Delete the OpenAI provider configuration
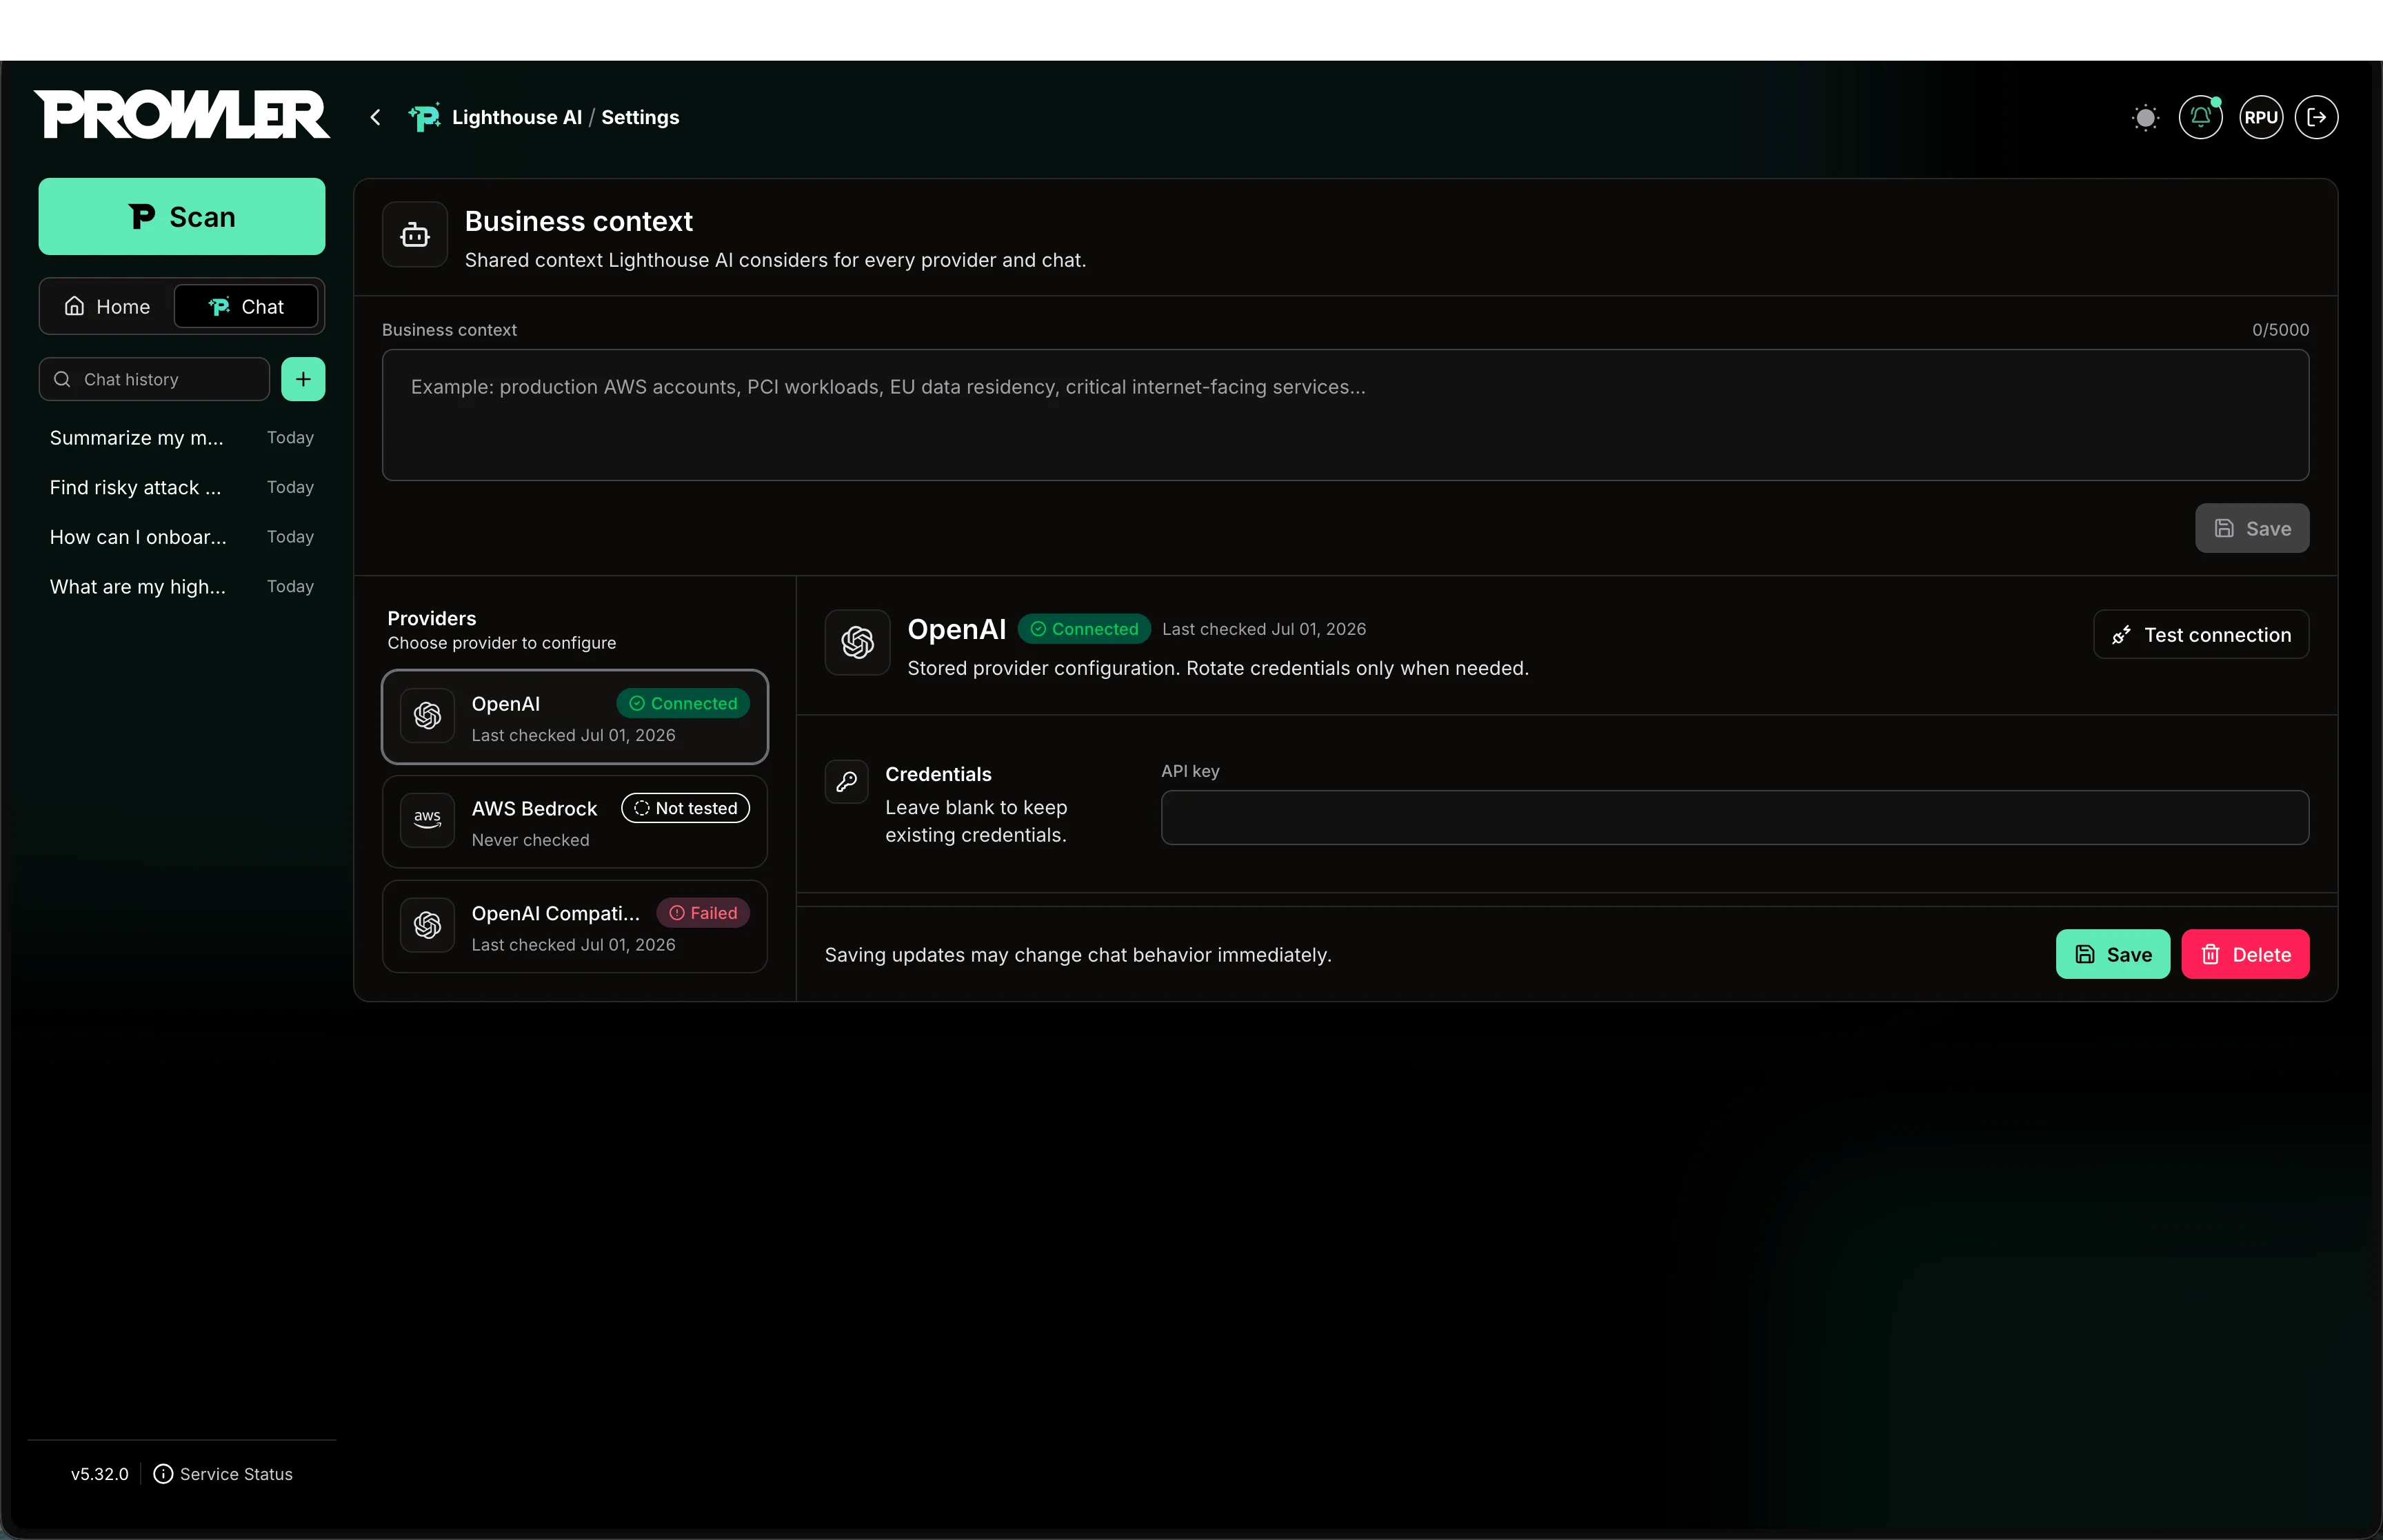Viewport: 2383px width, 1540px height. [x=2245, y=954]
